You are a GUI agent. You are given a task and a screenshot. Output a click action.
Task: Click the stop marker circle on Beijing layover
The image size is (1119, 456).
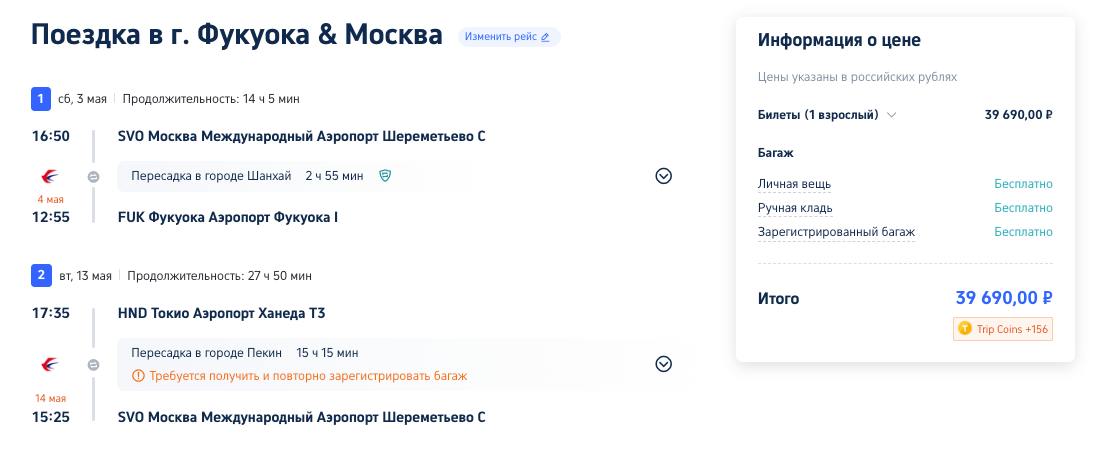pyautogui.click(x=93, y=365)
